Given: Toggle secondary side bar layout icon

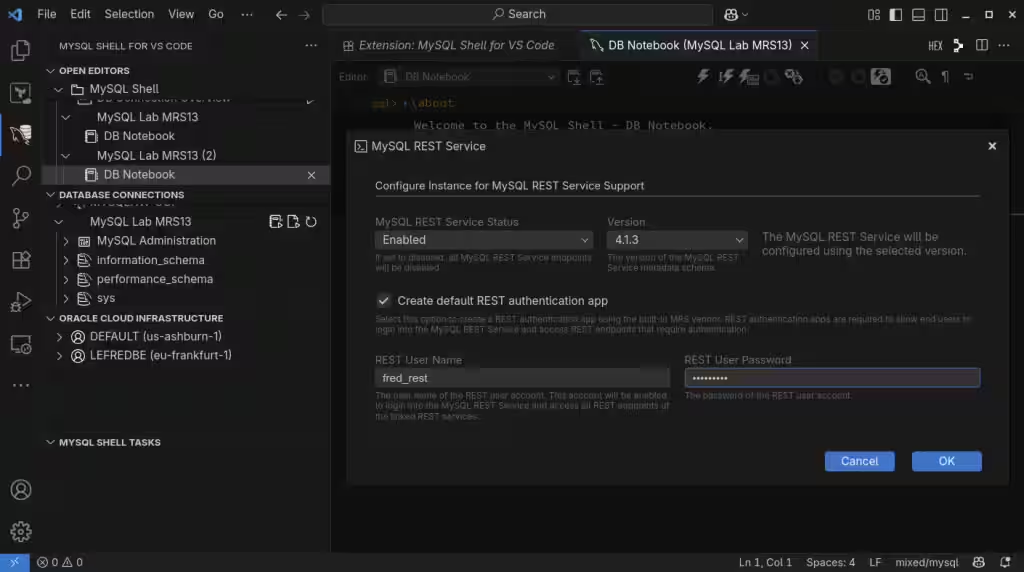Looking at the screenshot, I should pyautogui.click(x=941, y=14).
